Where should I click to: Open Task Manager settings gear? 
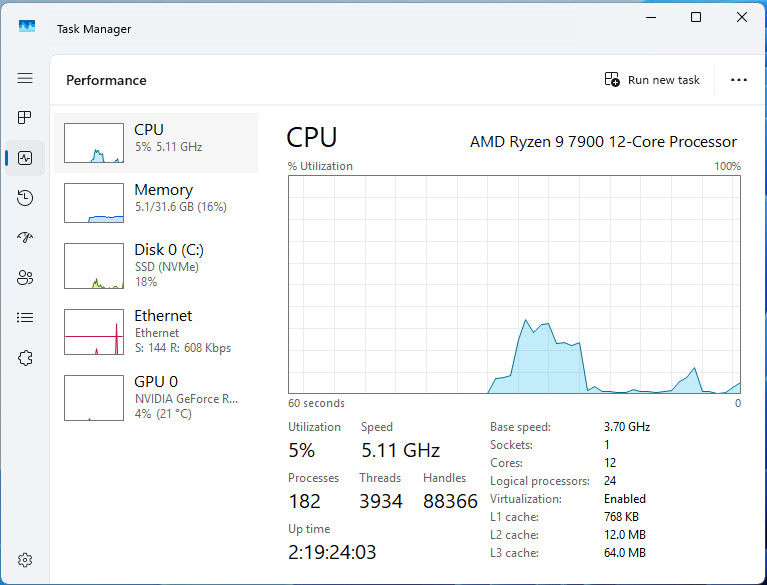coord(25,560)
